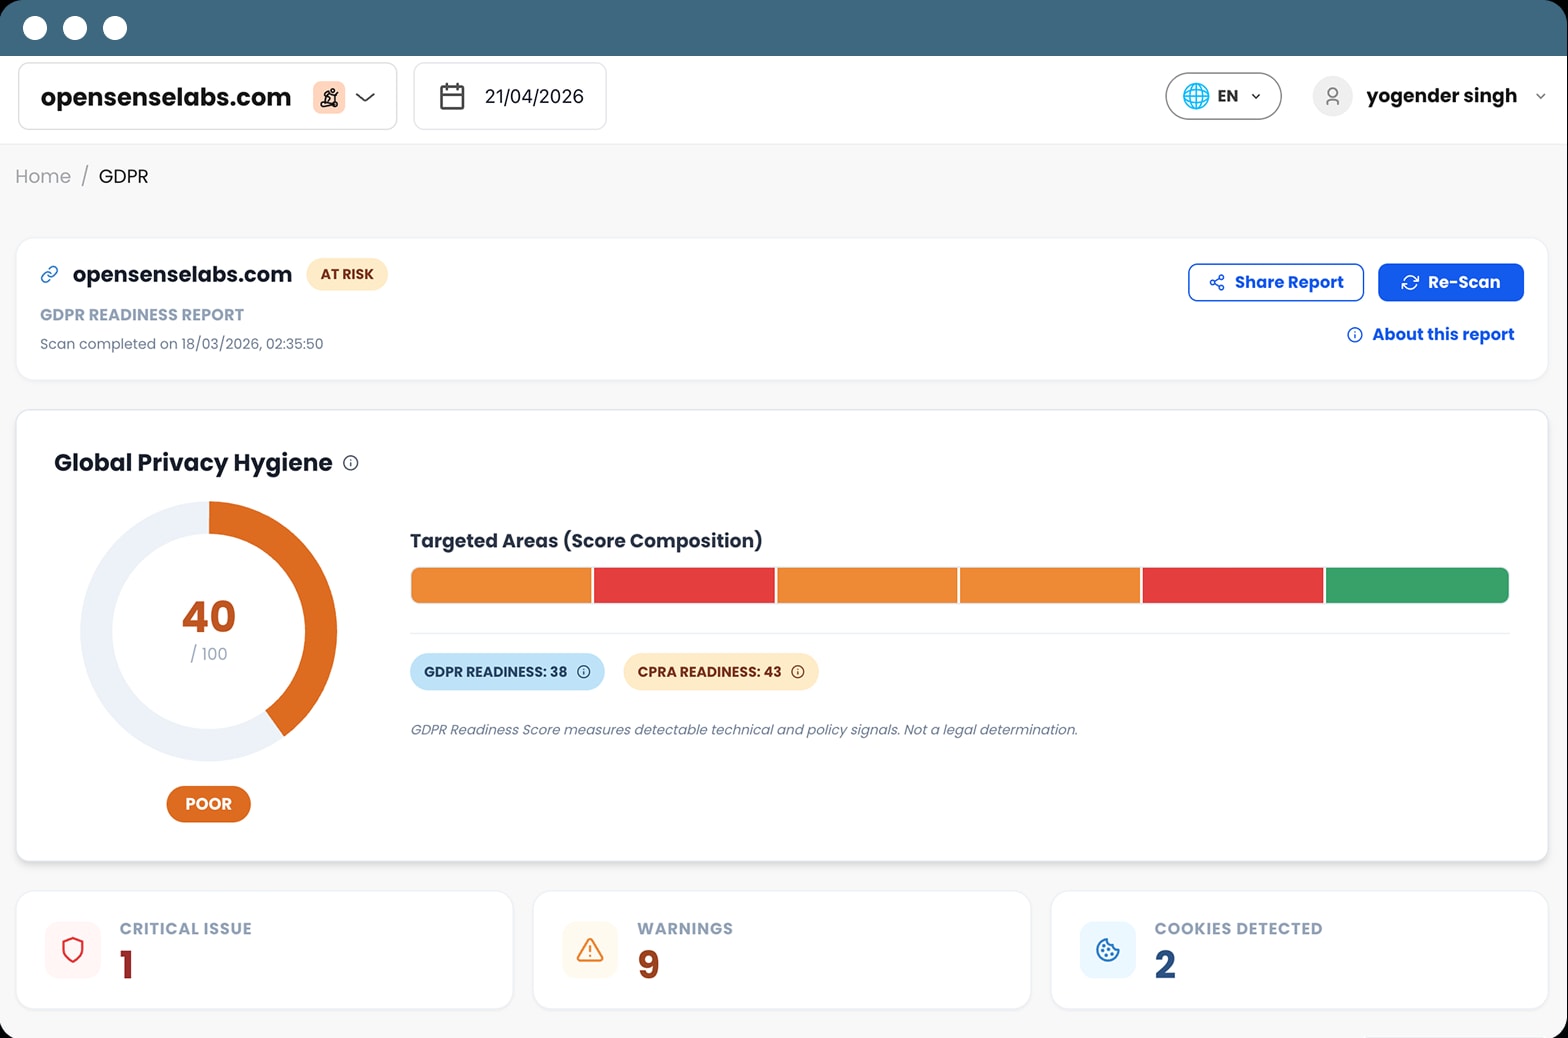This screenshot has width=1568, height=1038.
Task: Expand the site selector chevron
Action: (365, 97)
